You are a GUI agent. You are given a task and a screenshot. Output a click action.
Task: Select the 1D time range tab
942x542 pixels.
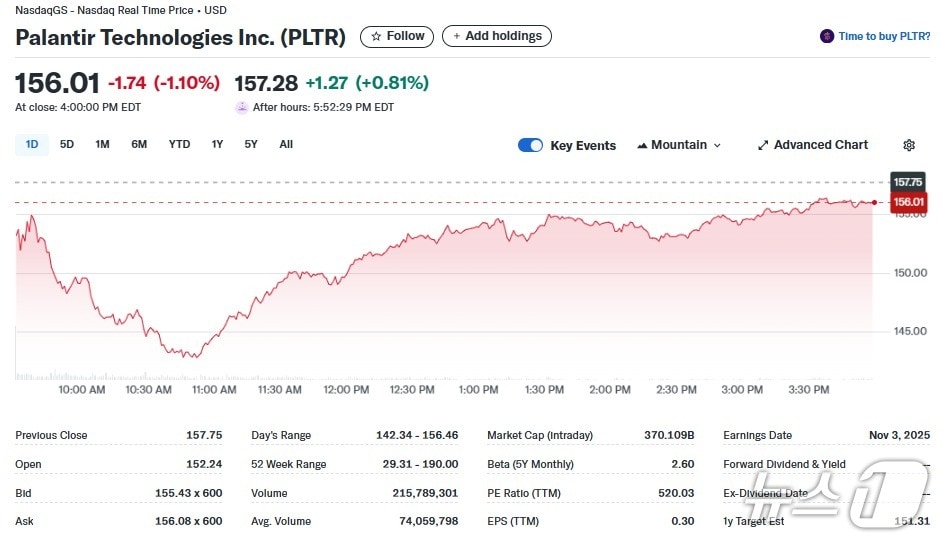32,144
